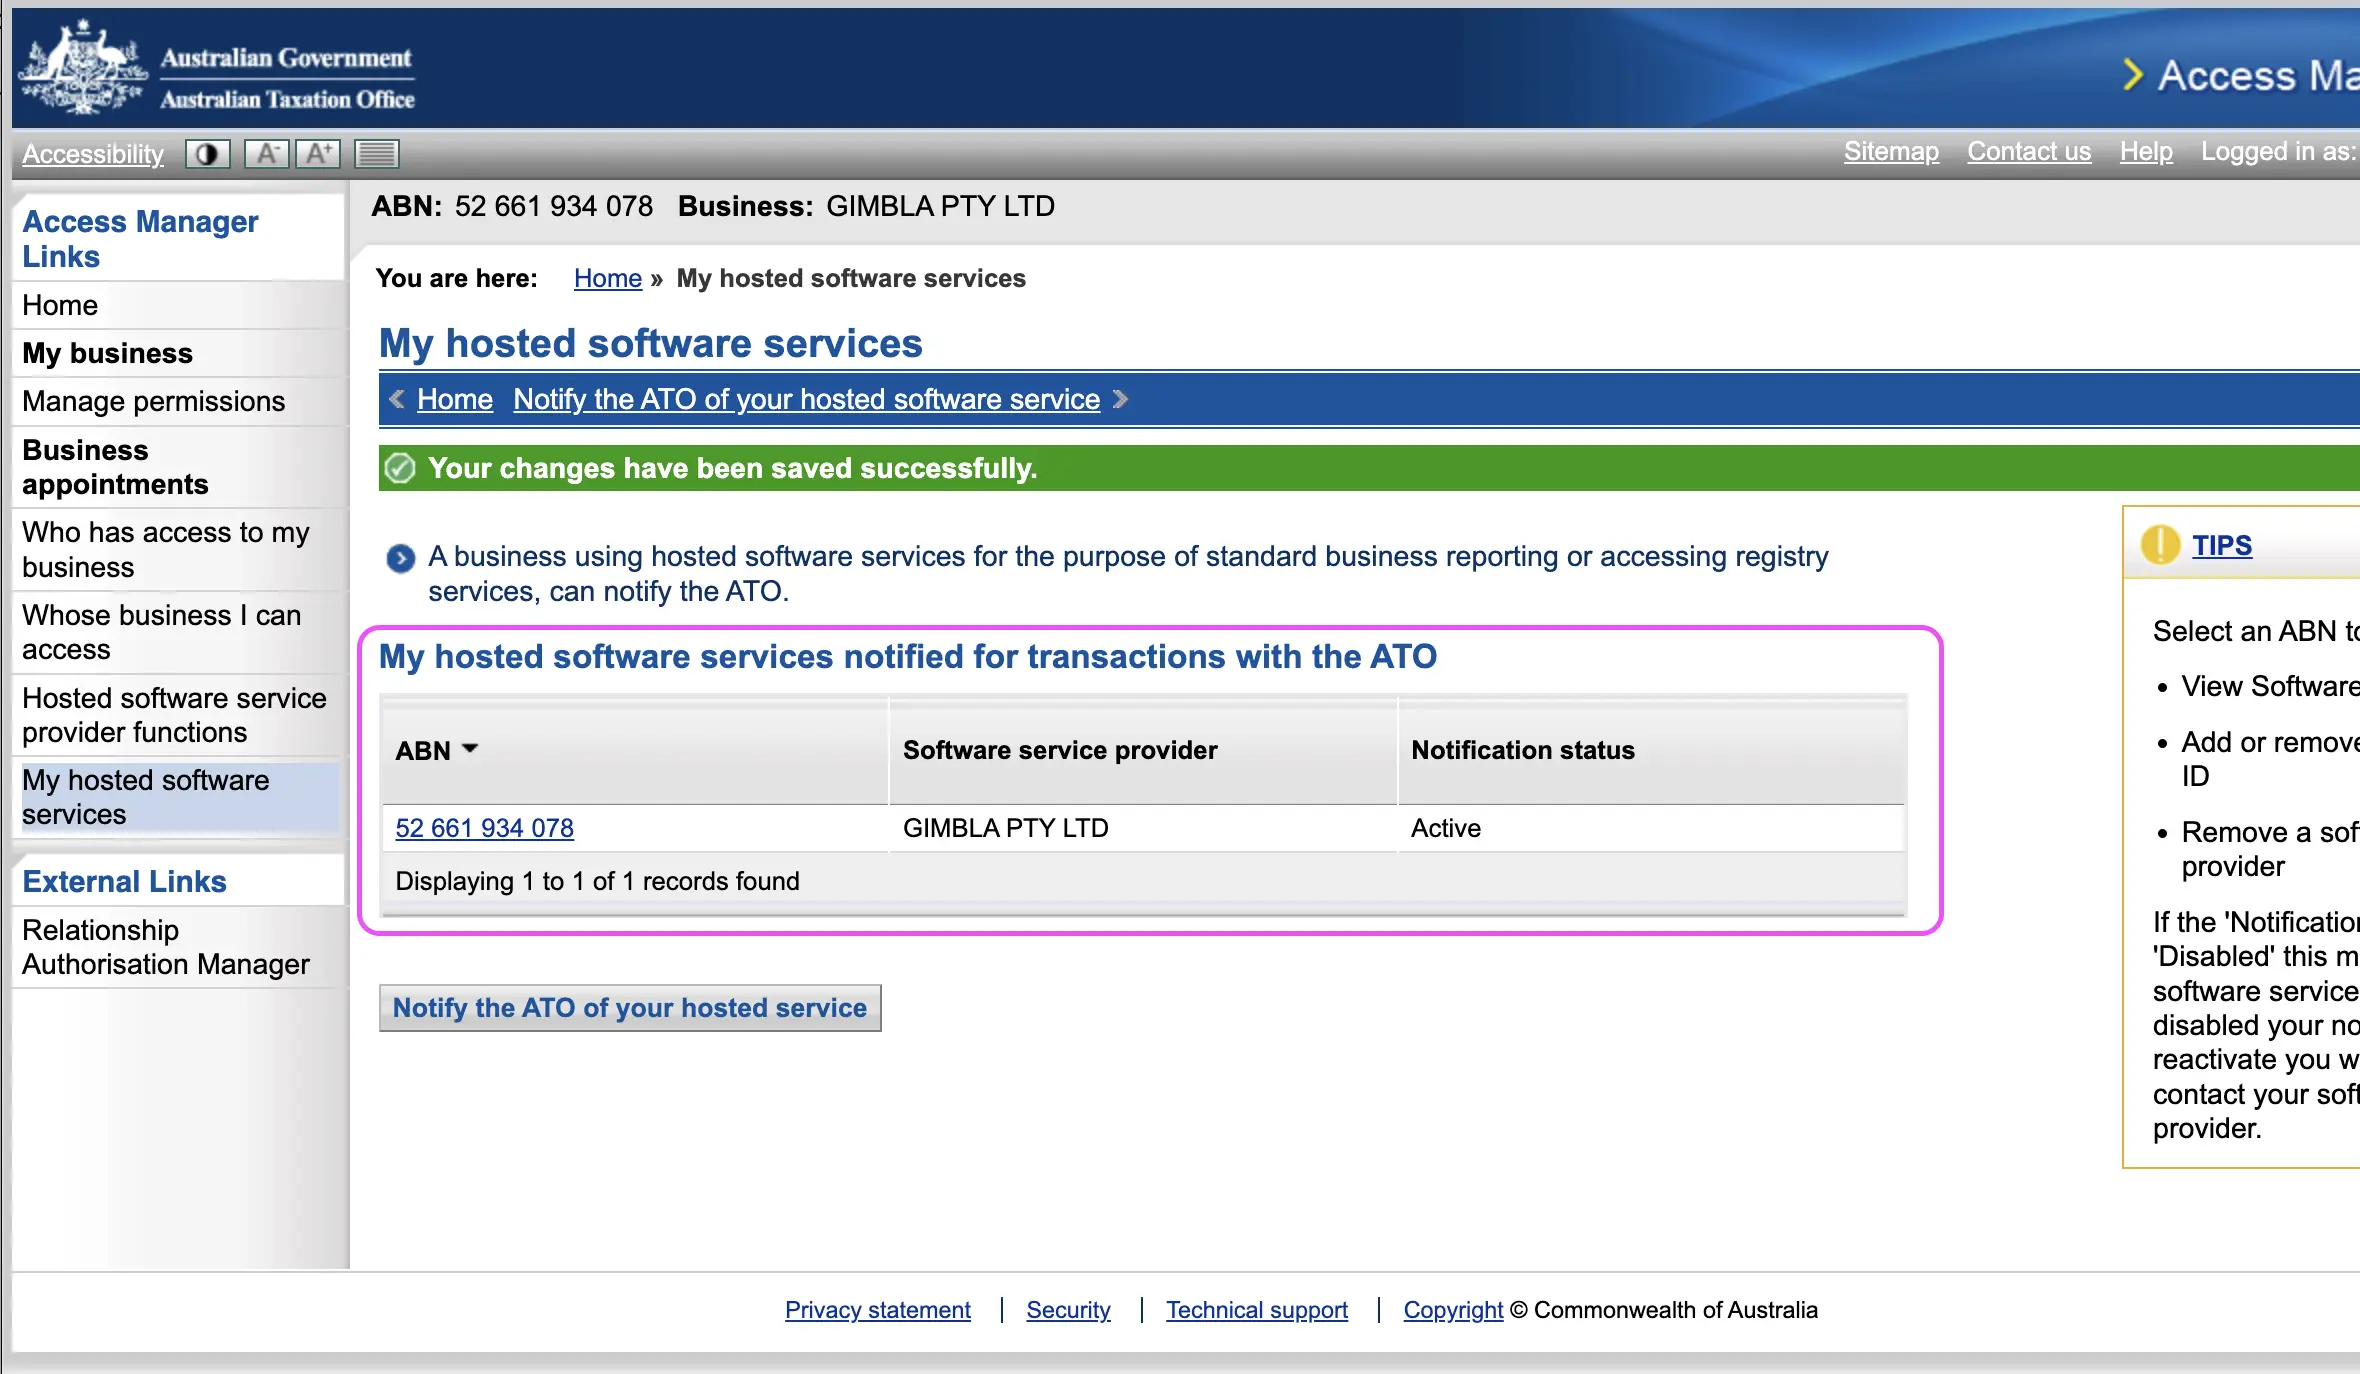
Task: Click the blue info arrow bullet icon
Action: [400, 558]
